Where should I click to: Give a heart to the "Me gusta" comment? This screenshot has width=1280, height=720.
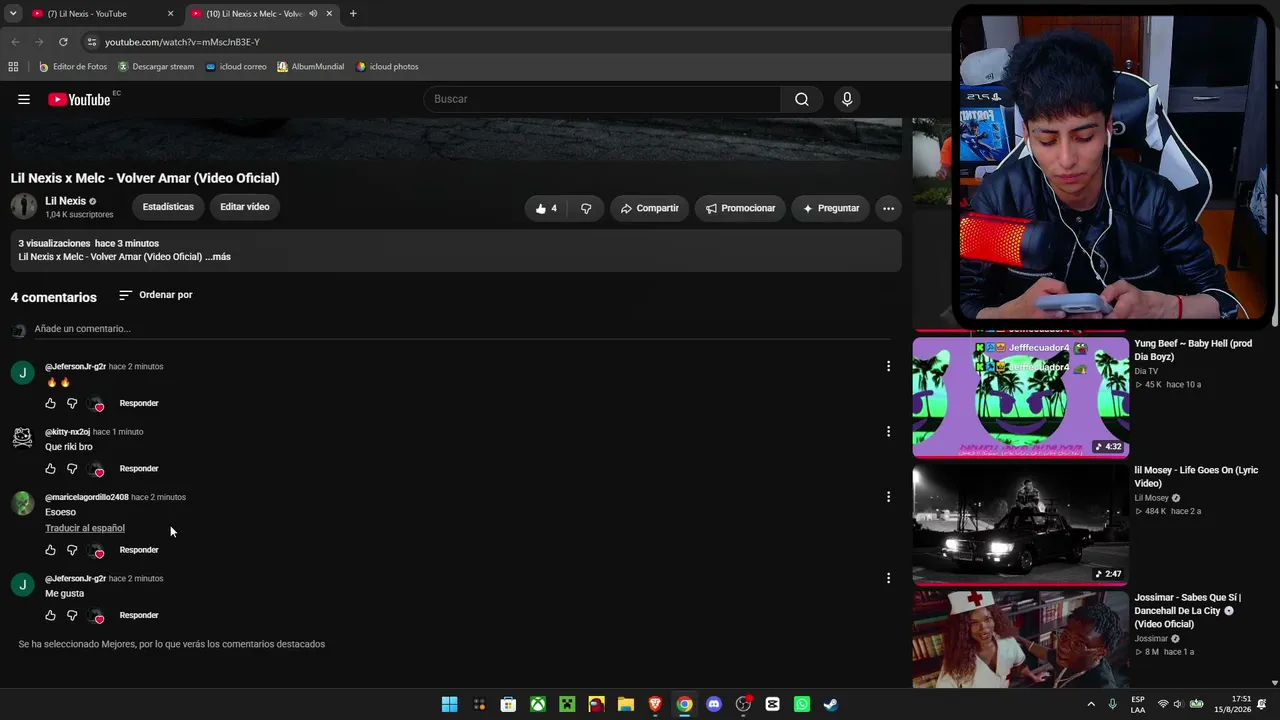[96, 616]
